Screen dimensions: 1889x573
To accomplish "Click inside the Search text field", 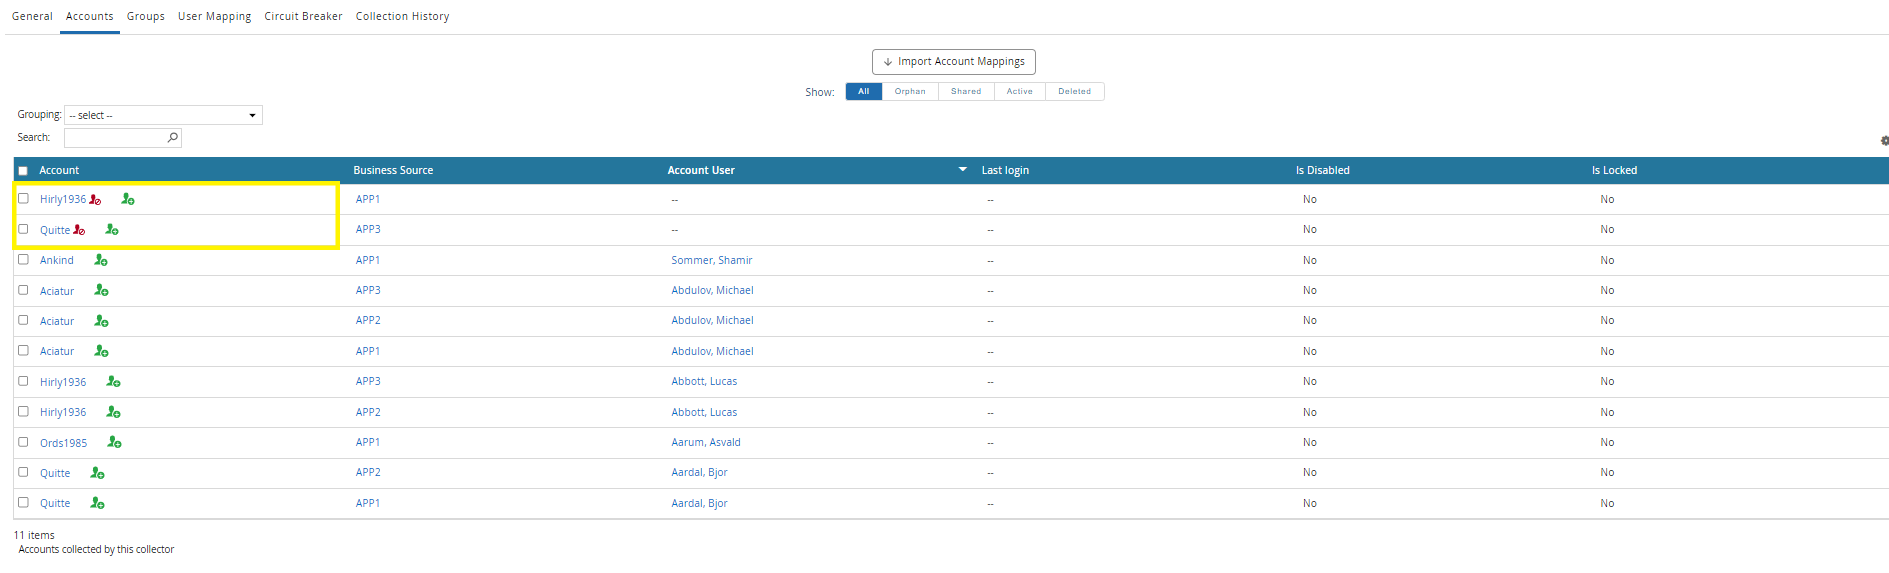I will pos(114,138).
